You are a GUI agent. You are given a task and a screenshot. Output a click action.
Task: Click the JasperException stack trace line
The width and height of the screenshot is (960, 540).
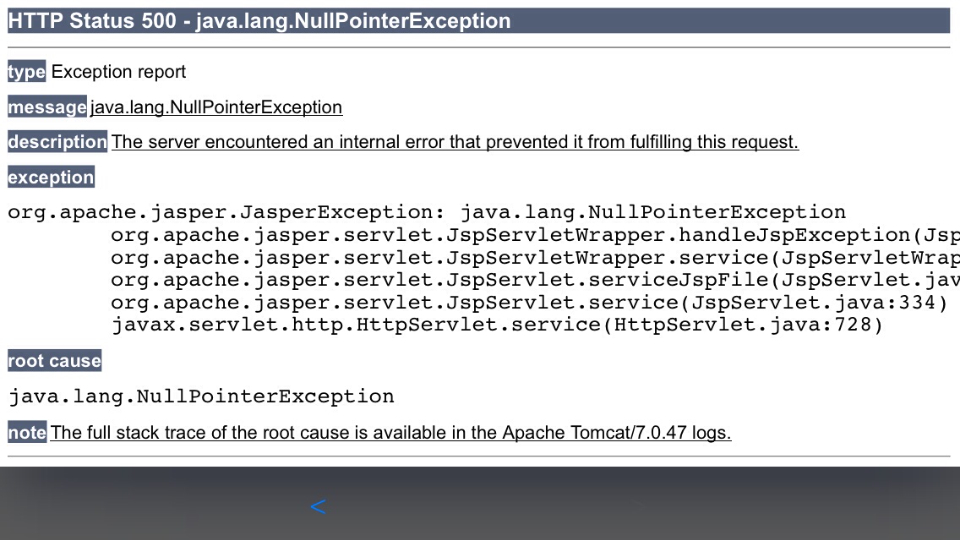click(427, 212)
